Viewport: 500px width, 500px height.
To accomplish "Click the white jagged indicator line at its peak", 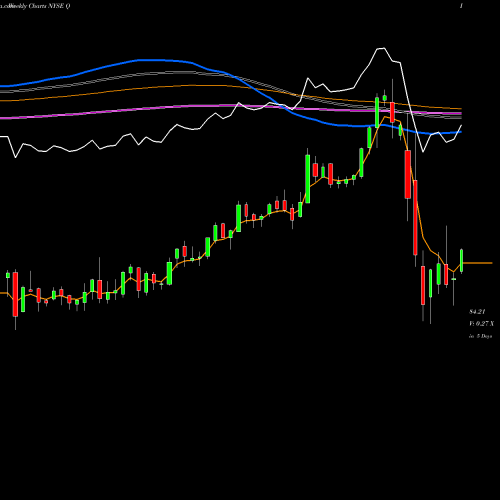I will tap(381, 49).
